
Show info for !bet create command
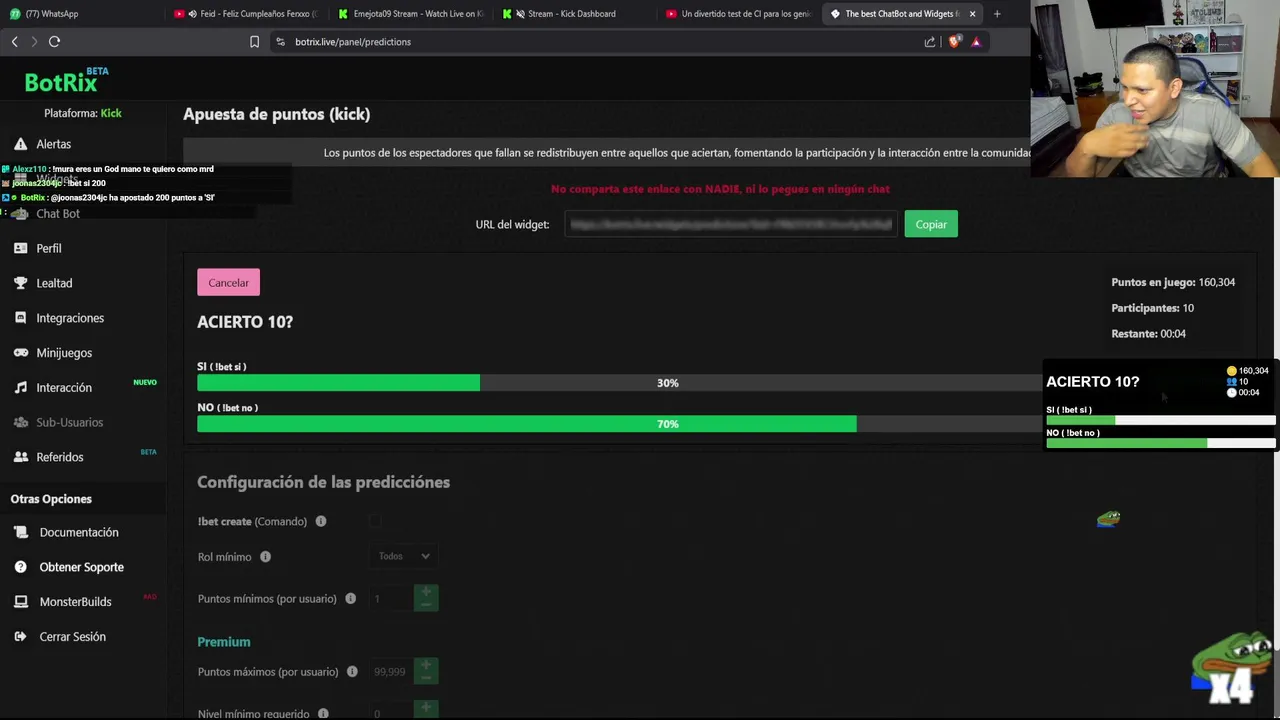(x=321, y=521)
